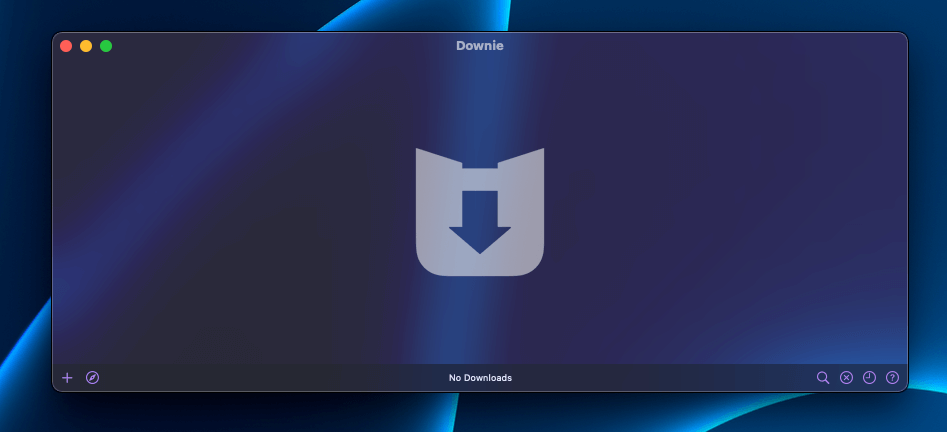The image size is (947, 432).
Task: Close the Downie window with red button
Action: (66, 46)
